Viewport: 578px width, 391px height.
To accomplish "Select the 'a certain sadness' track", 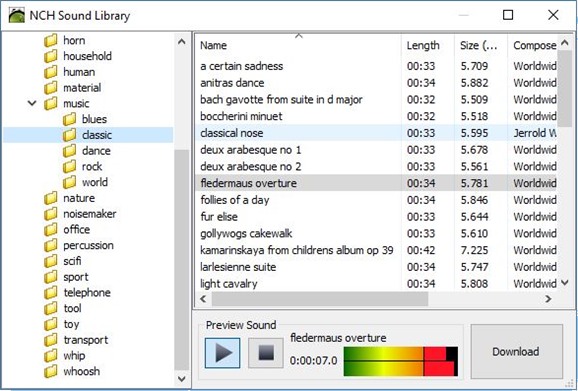I will [376, 66].
